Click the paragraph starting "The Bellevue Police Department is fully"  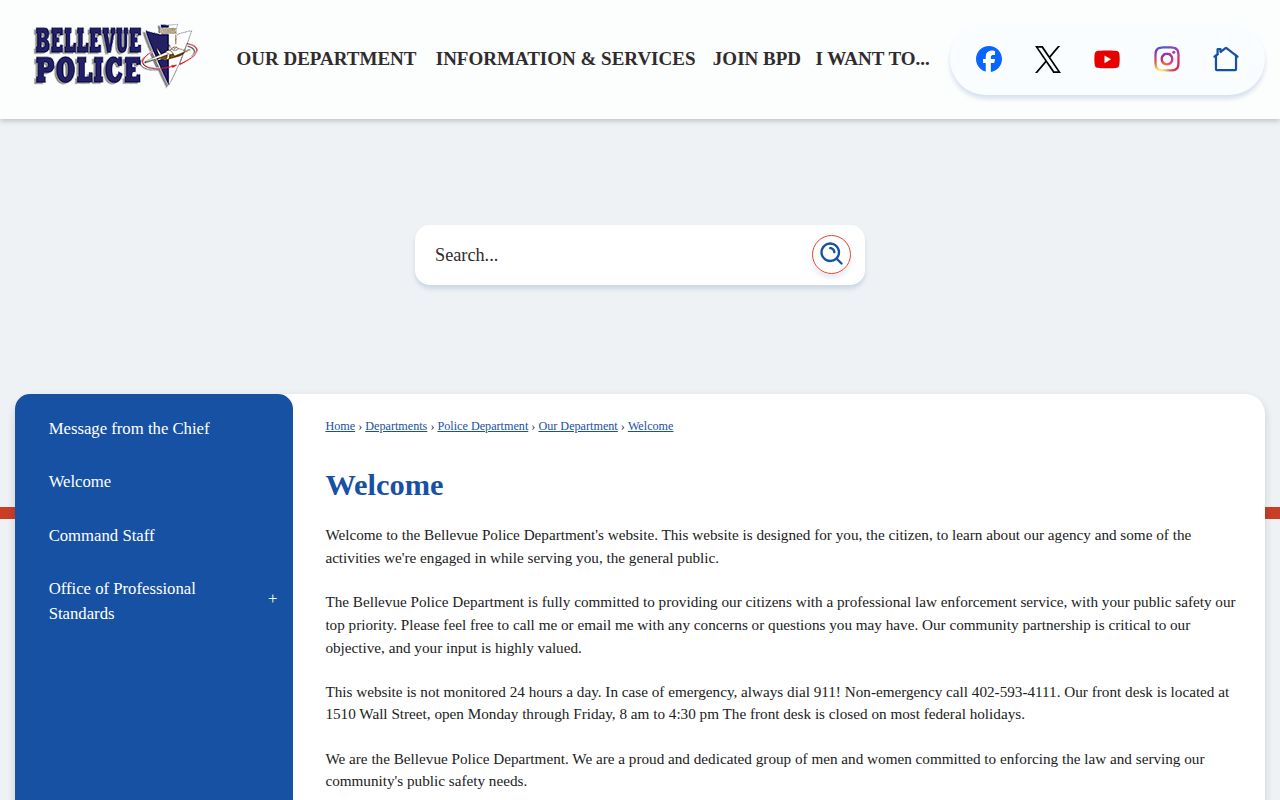[780, 625]
